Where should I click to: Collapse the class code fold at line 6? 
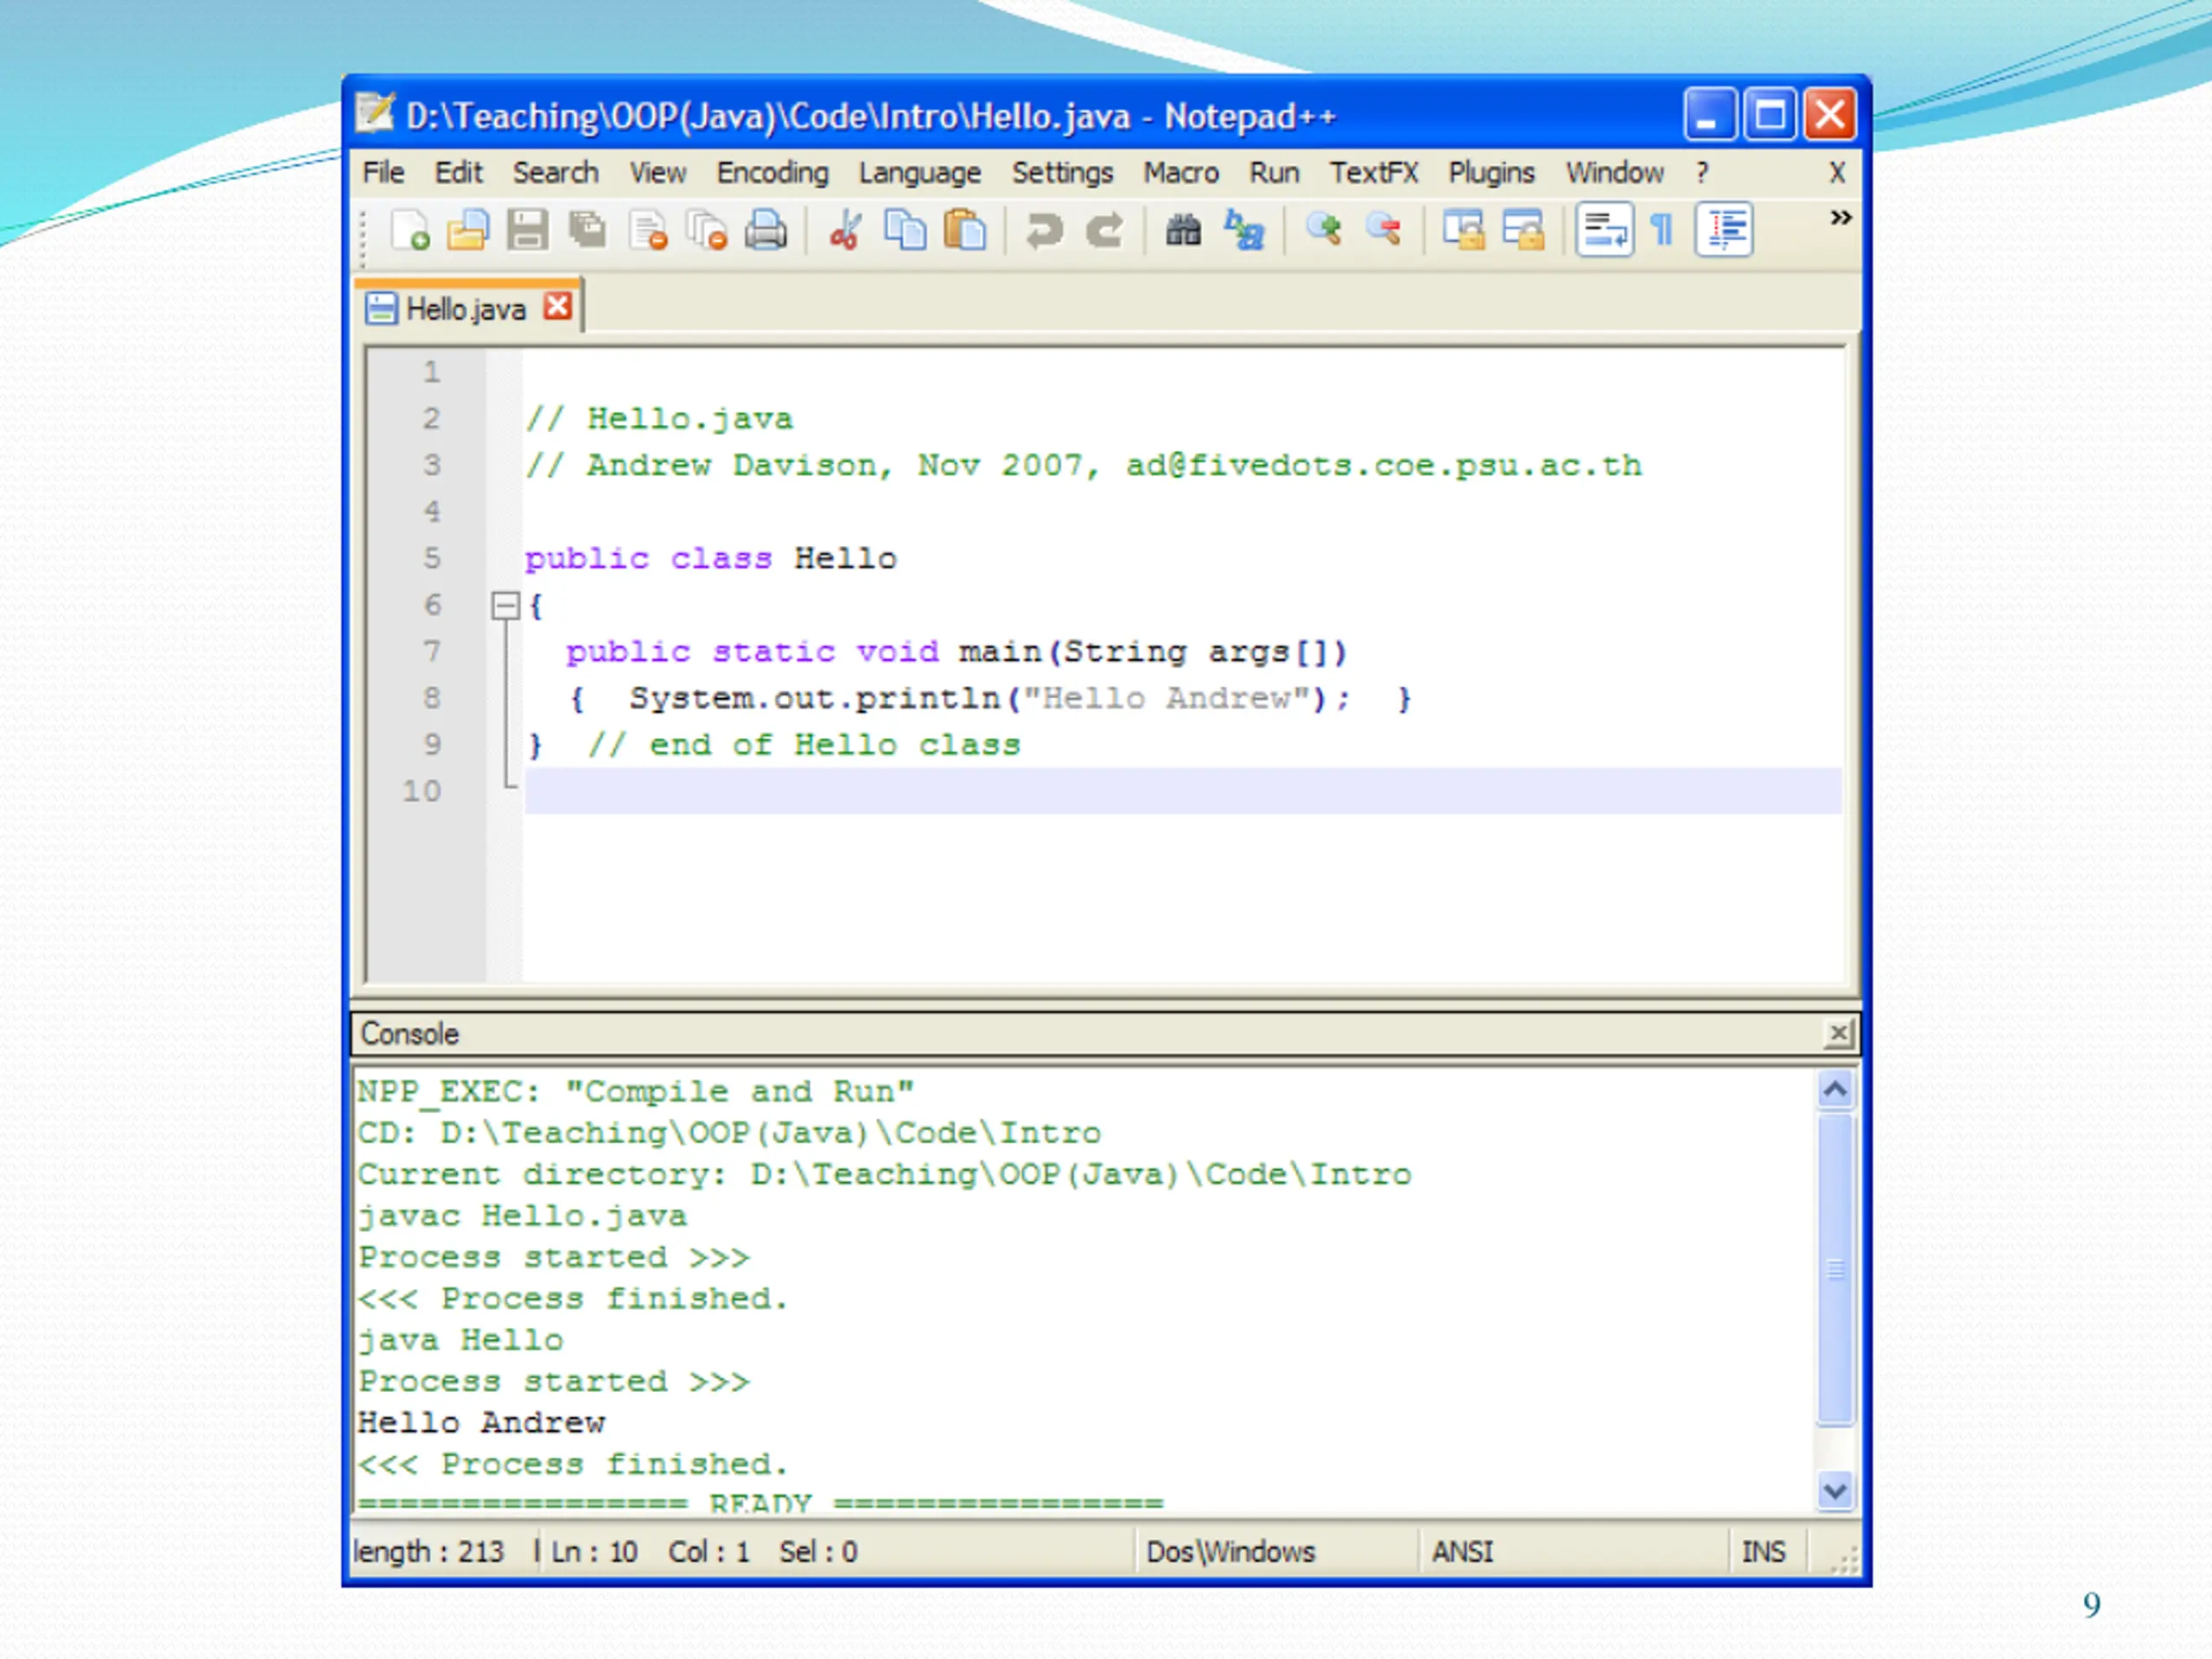[506, 605]
